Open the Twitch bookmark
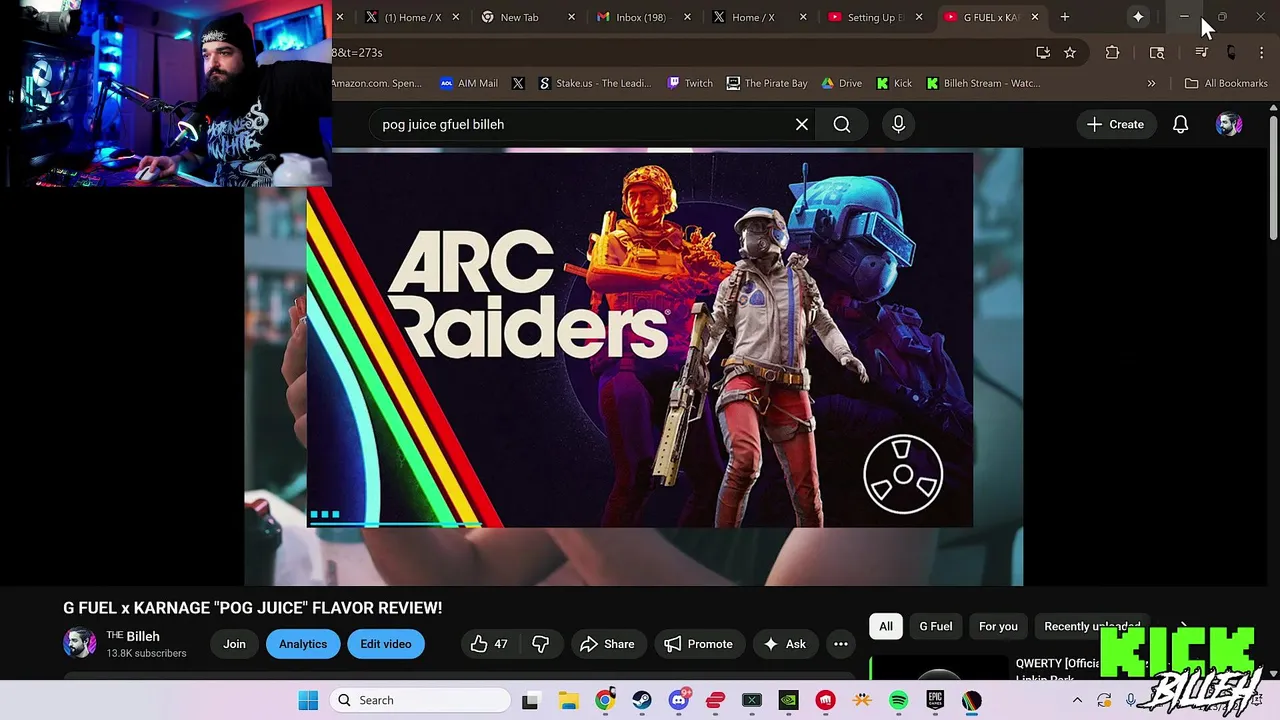Image resolution: width=1280 pixels, height=720 pixels. click(x=690, y=83)
